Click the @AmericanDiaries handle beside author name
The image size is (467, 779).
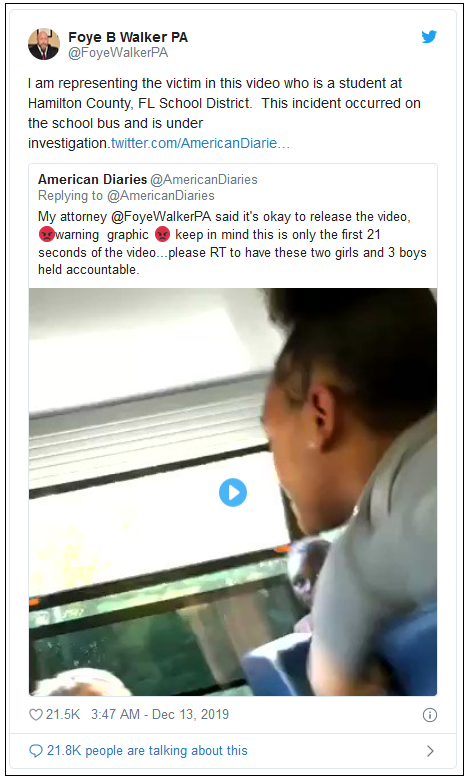204,179
